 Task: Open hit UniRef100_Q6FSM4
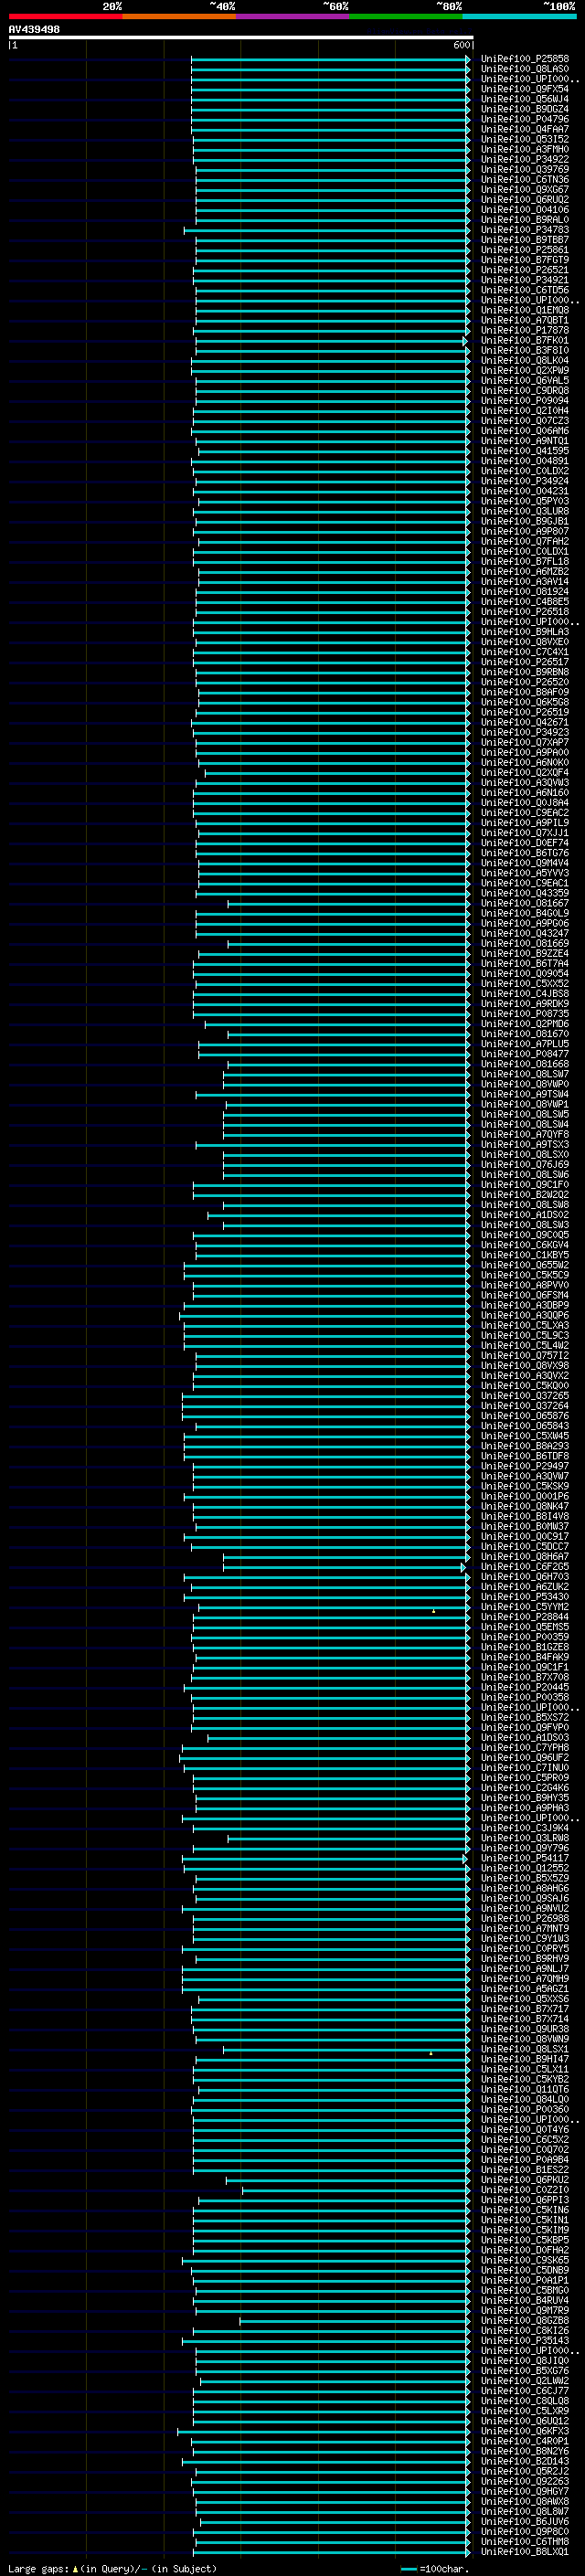[x=524, y=1295]
